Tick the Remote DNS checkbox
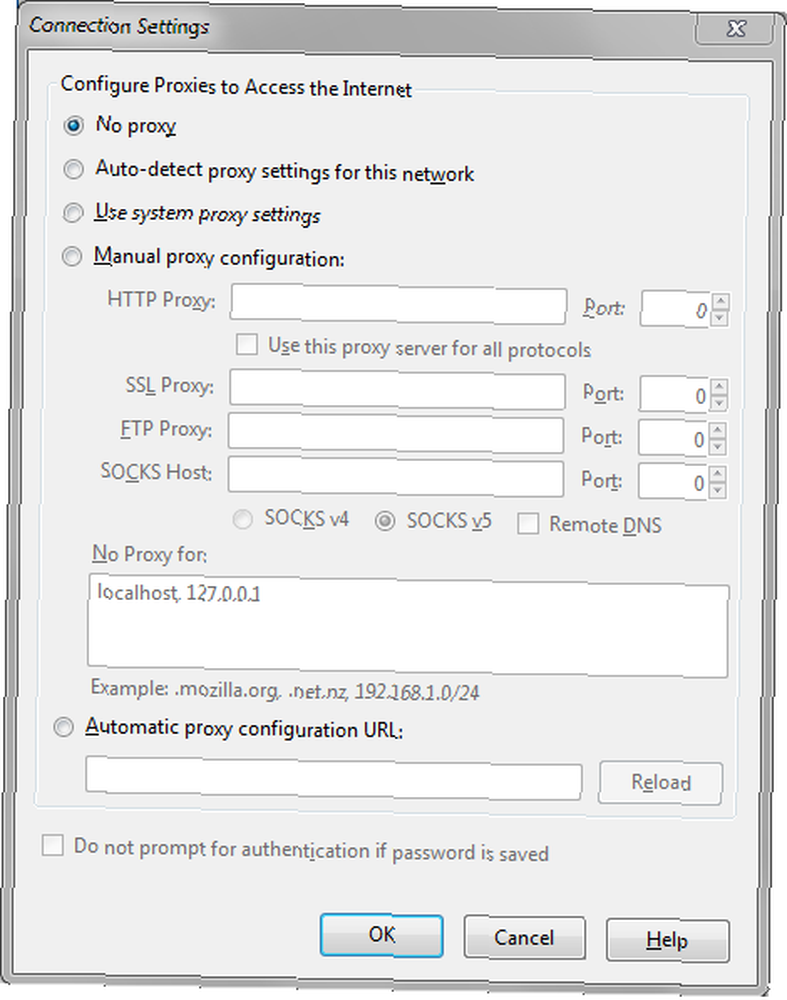The width and height of the screenshot is (787, 1000). coord(528,524)
